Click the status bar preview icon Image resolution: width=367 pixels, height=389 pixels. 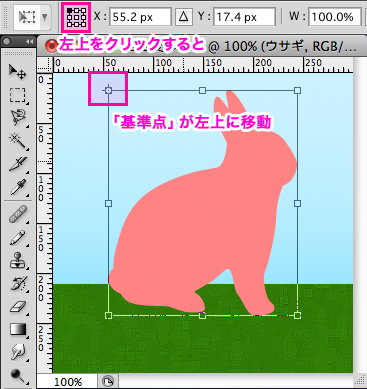108,381
